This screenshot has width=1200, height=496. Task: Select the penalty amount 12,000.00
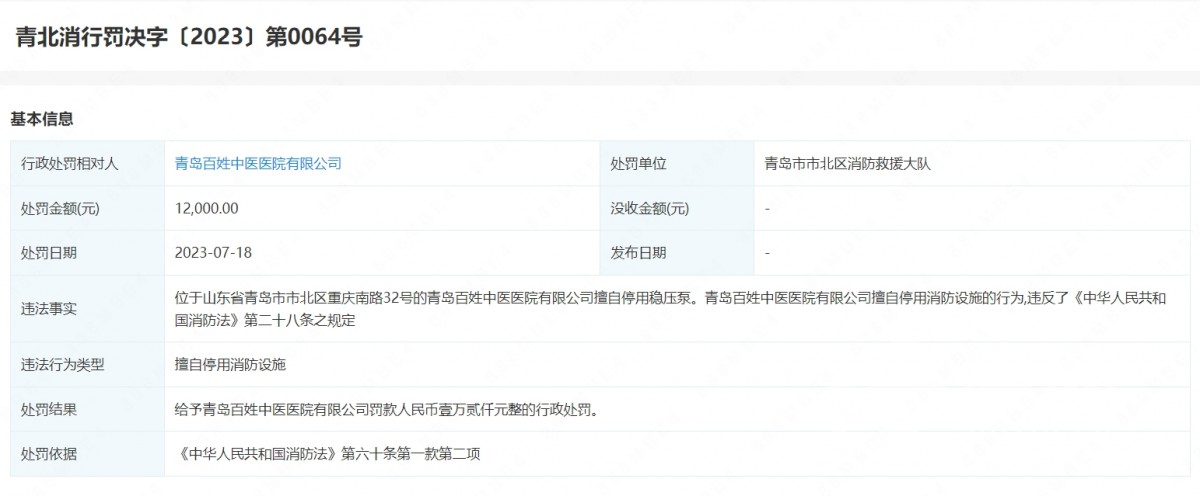tap(207, 208)
